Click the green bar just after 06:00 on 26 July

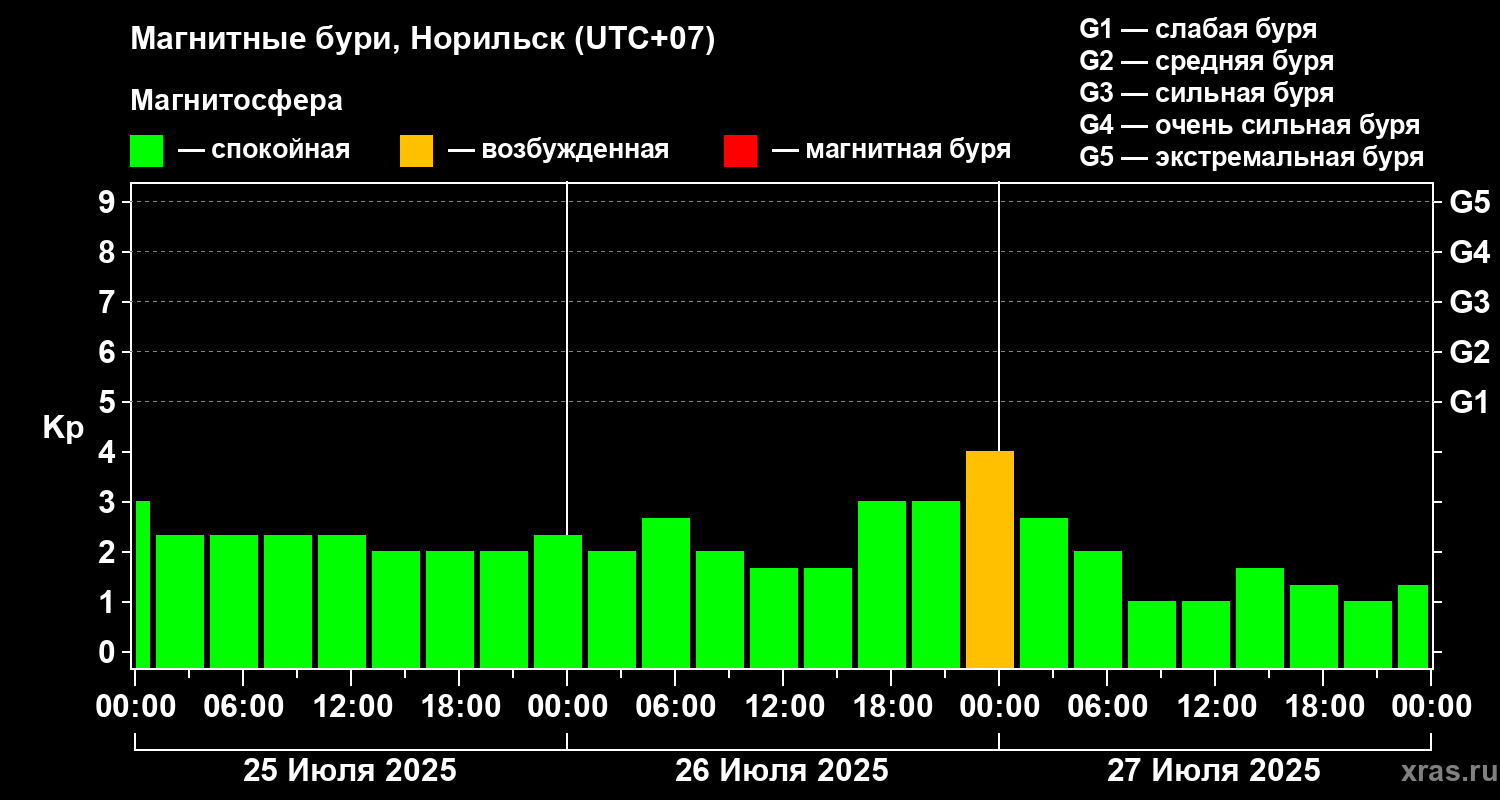720,610
